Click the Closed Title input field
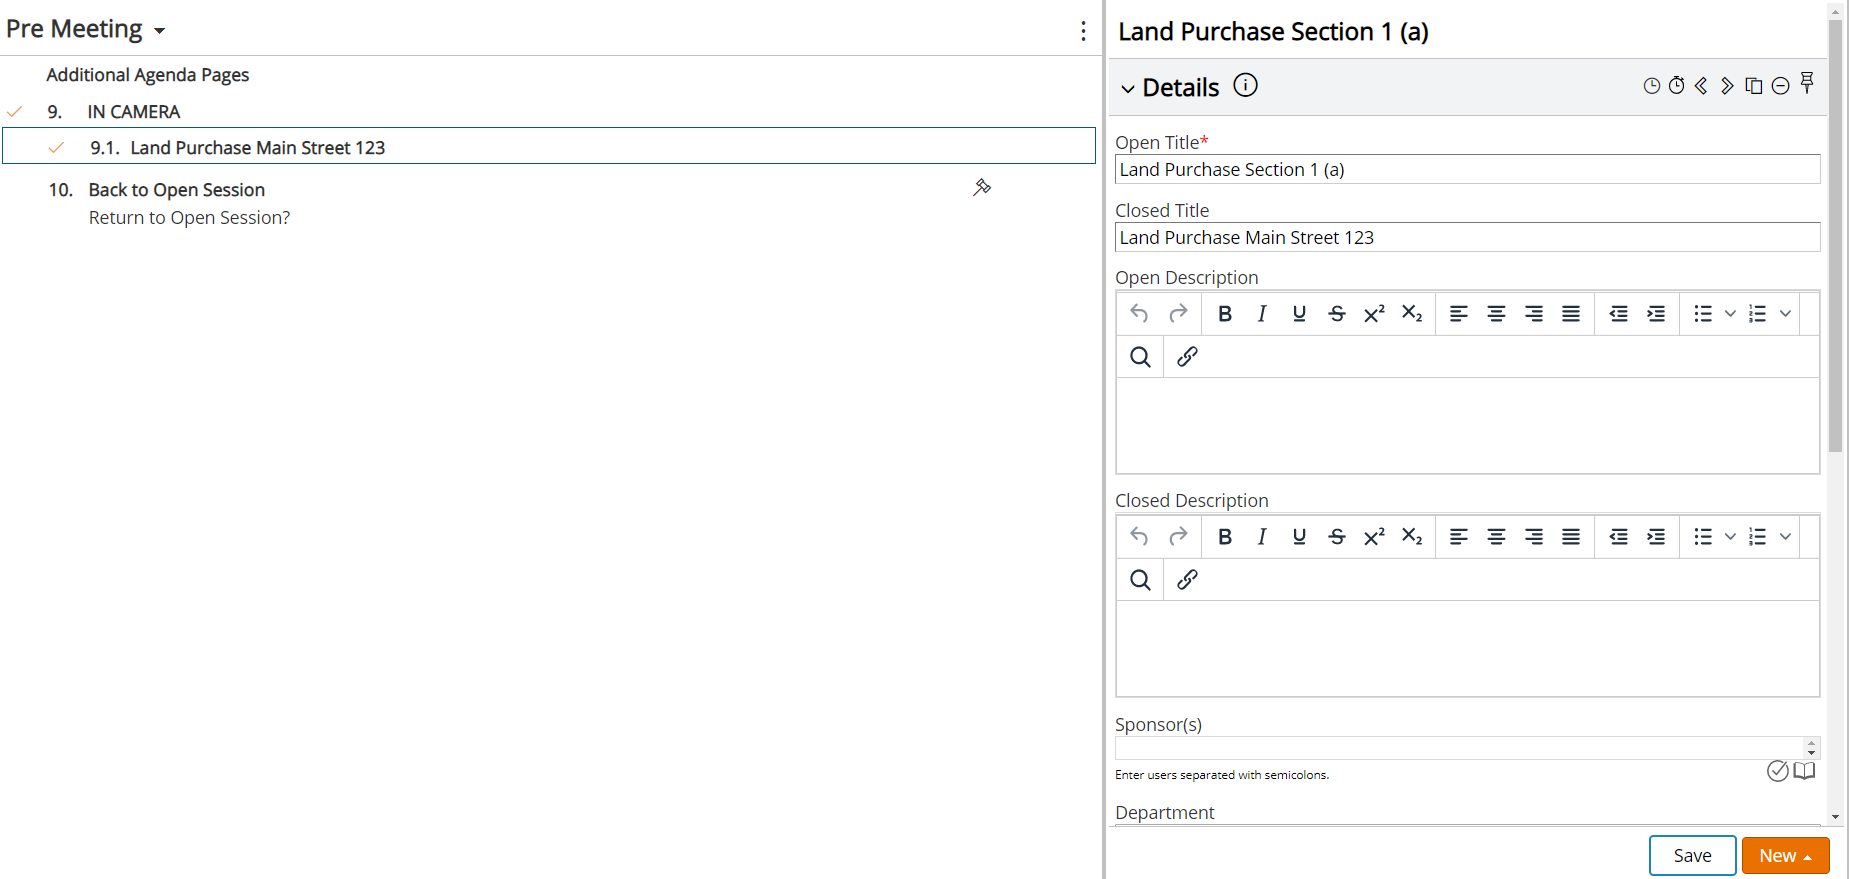This screenshot has height=879, width=1849. point(1467,237)
